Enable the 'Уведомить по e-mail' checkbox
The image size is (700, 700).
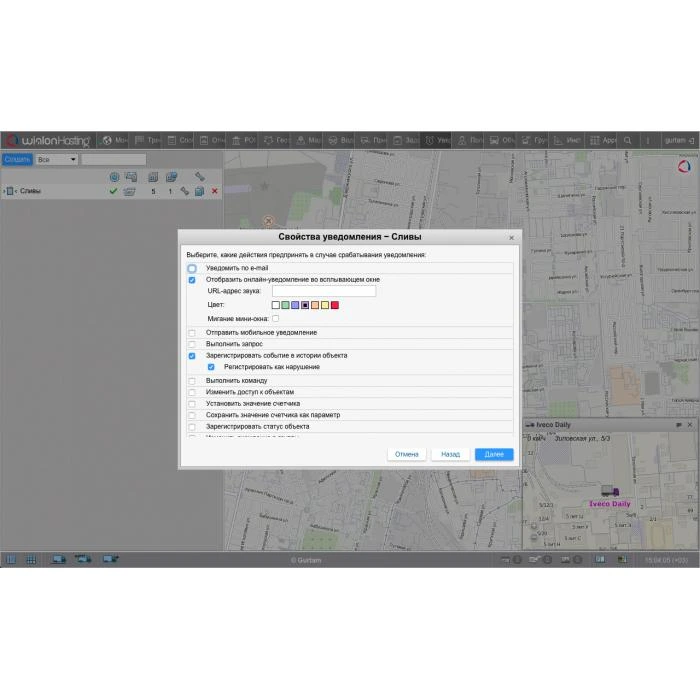(192, 269)
